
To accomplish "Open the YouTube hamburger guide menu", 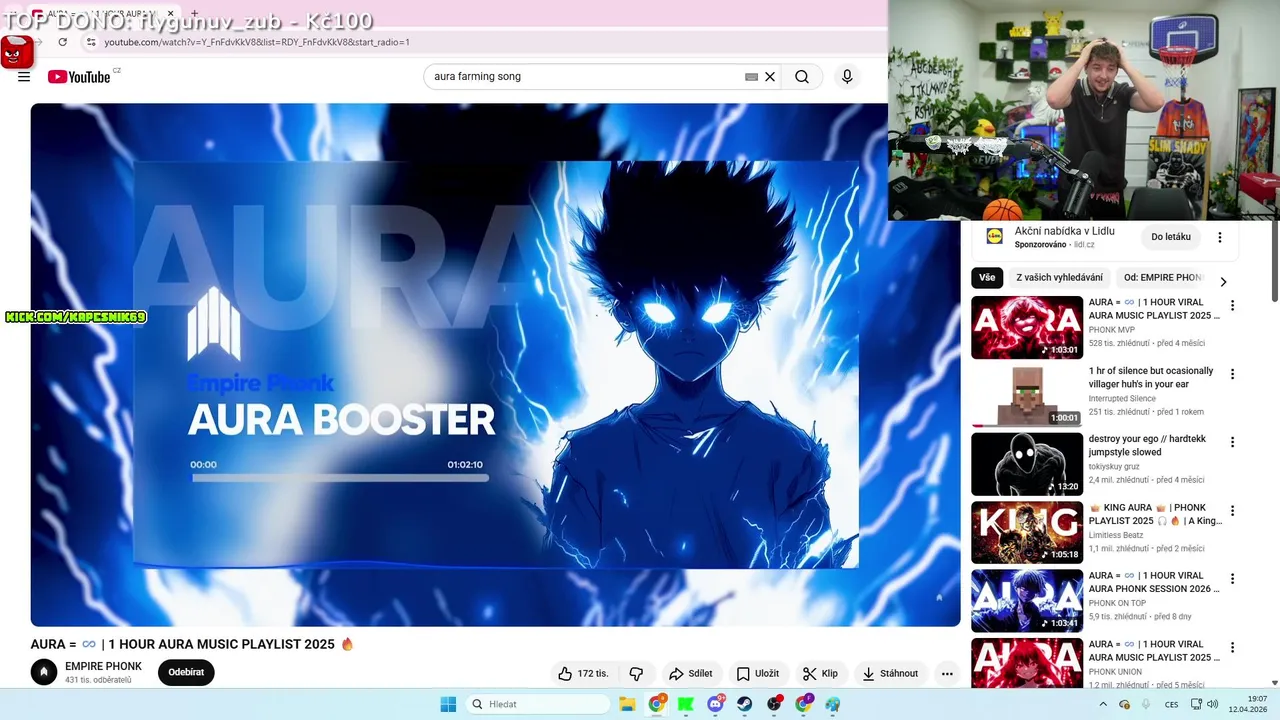I will click(24, 77).
